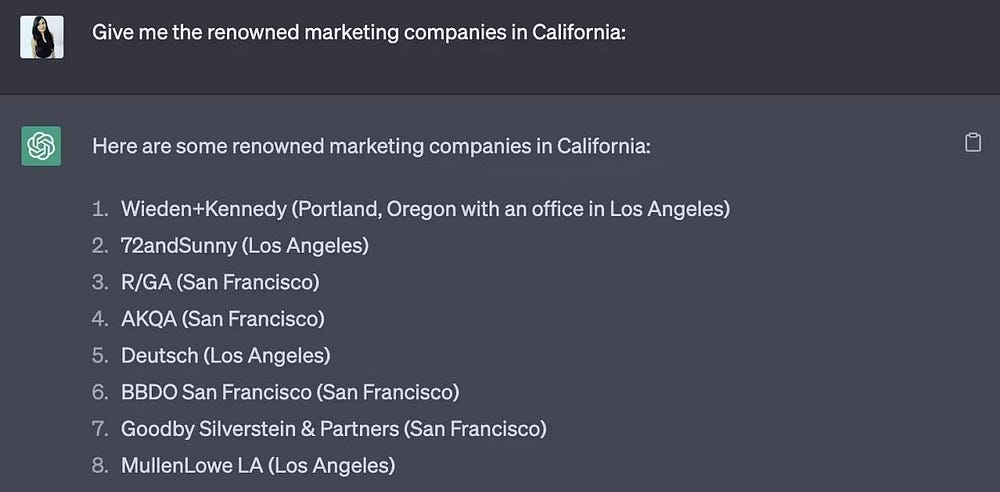This screenshot has height=492, width=1000.
Task: Click the response intro sentence
Action: (x=371, y=146)
